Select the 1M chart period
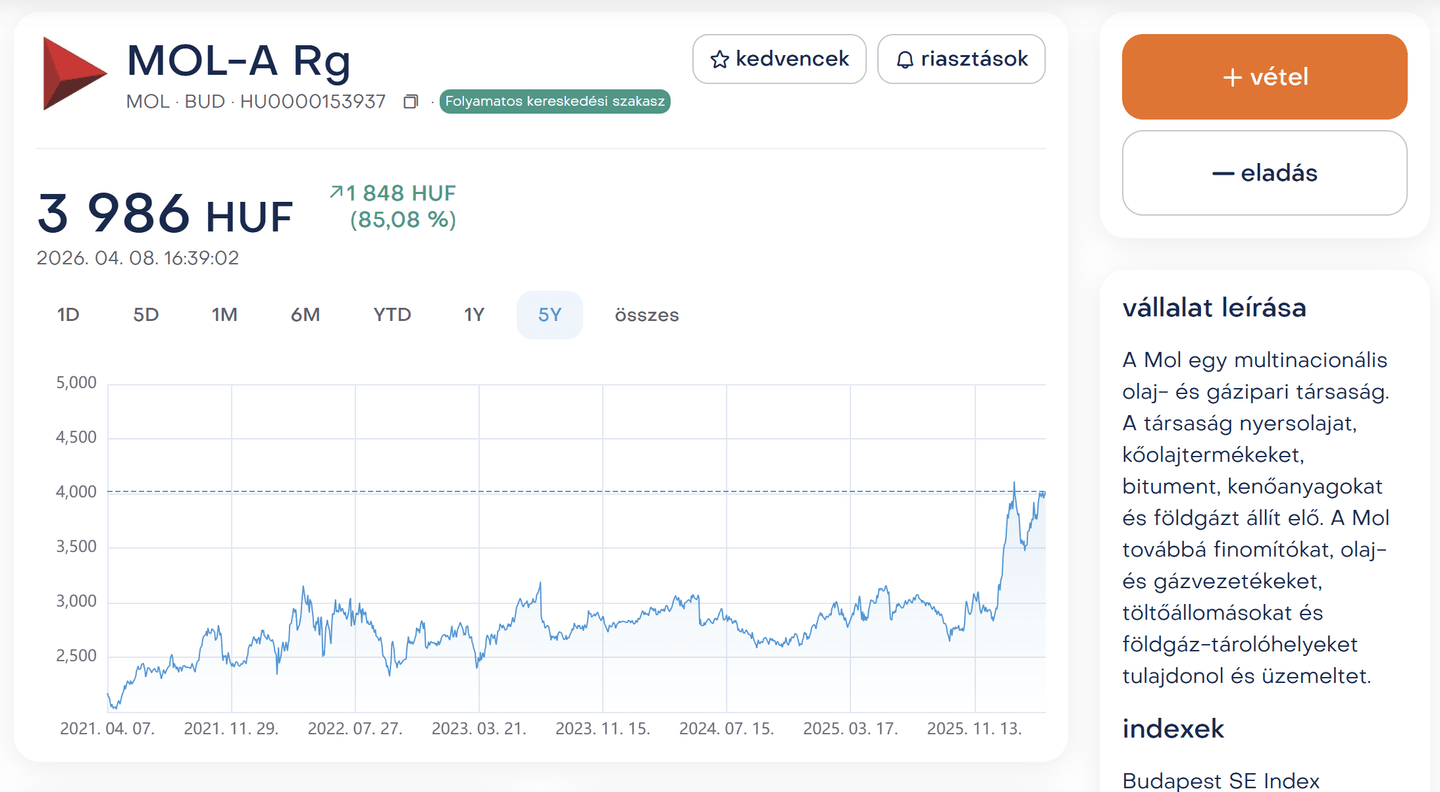The image size is (1440, 792). [224, 315]
